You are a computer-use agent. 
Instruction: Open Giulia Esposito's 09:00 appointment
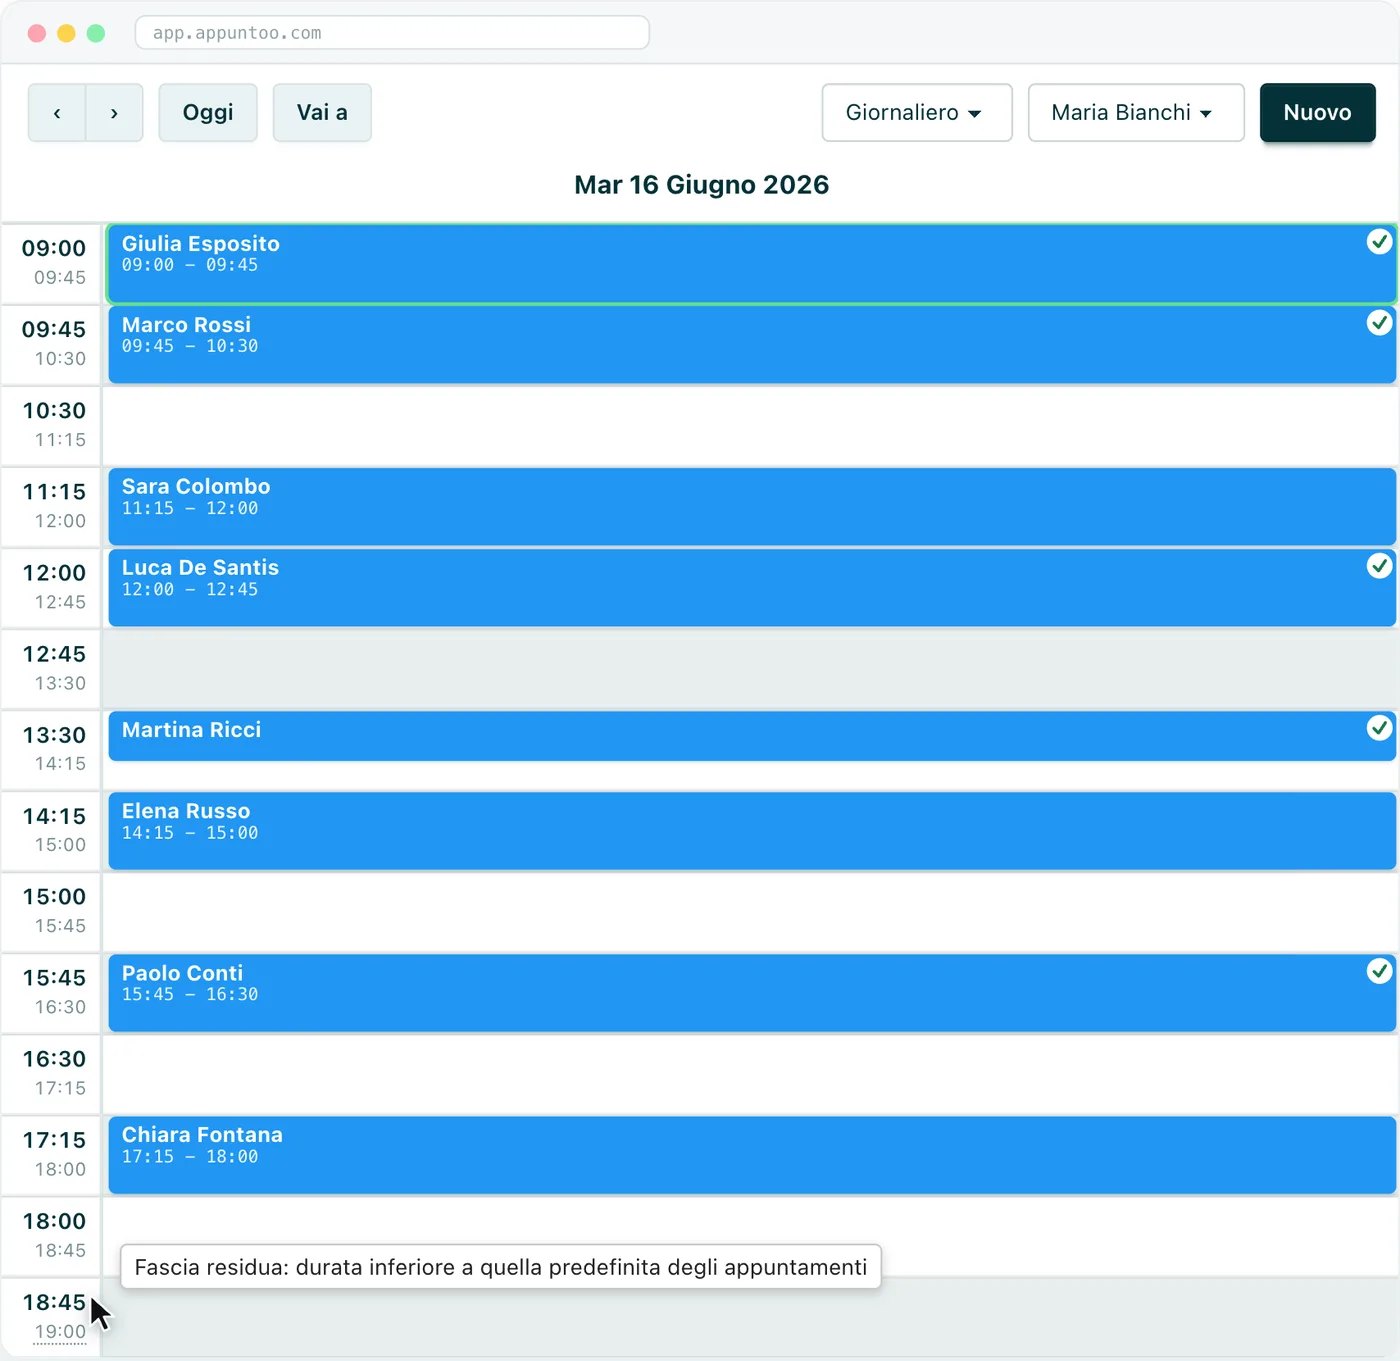[x=751, y=264]
